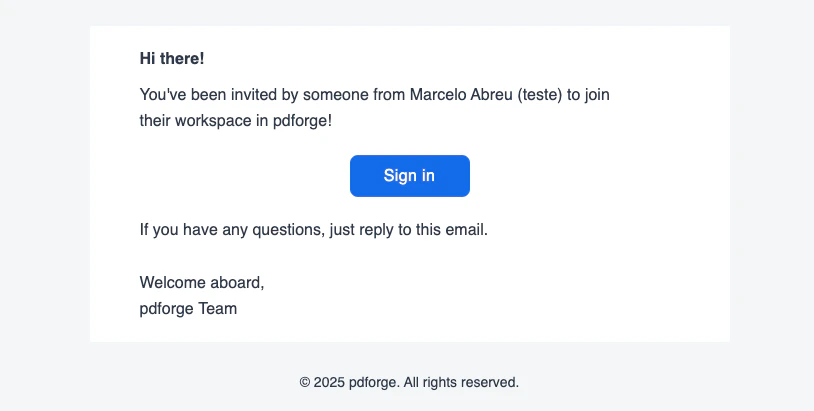Click the word "questions," in help sentence
Viewport: 814px width, 411px height.
pos(289,229)
